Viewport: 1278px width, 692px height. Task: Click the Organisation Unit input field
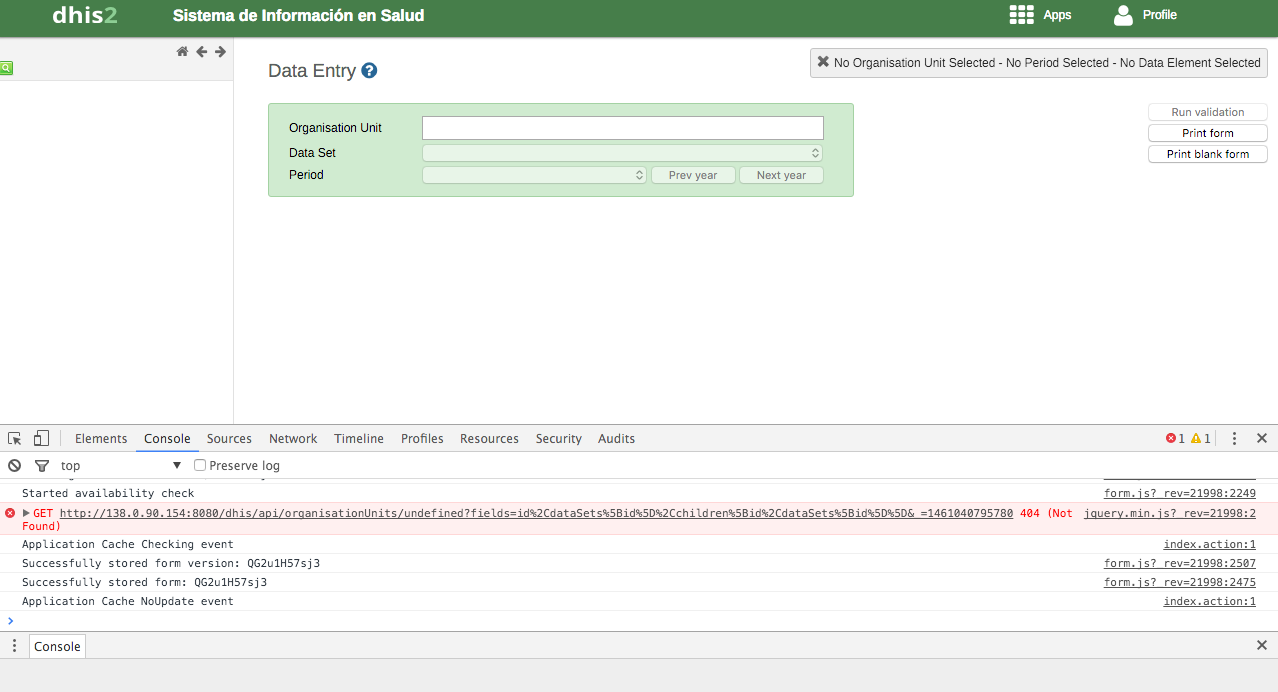622,128
